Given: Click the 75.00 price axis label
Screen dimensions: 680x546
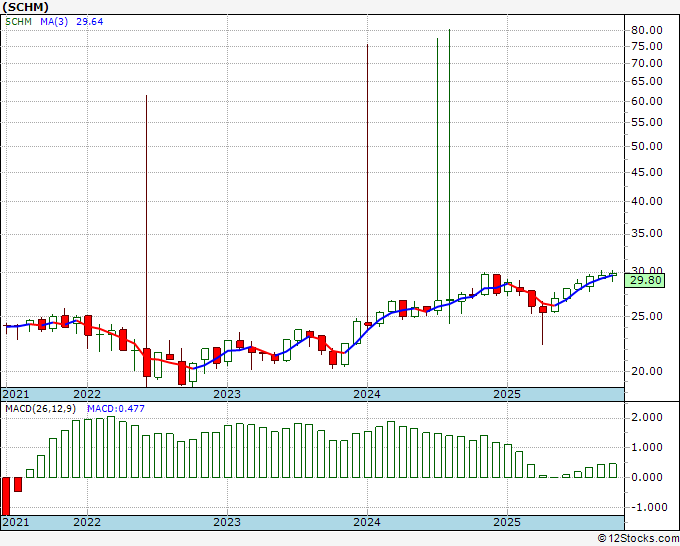Looking at the screenshot, I should [x=647, y=46].
